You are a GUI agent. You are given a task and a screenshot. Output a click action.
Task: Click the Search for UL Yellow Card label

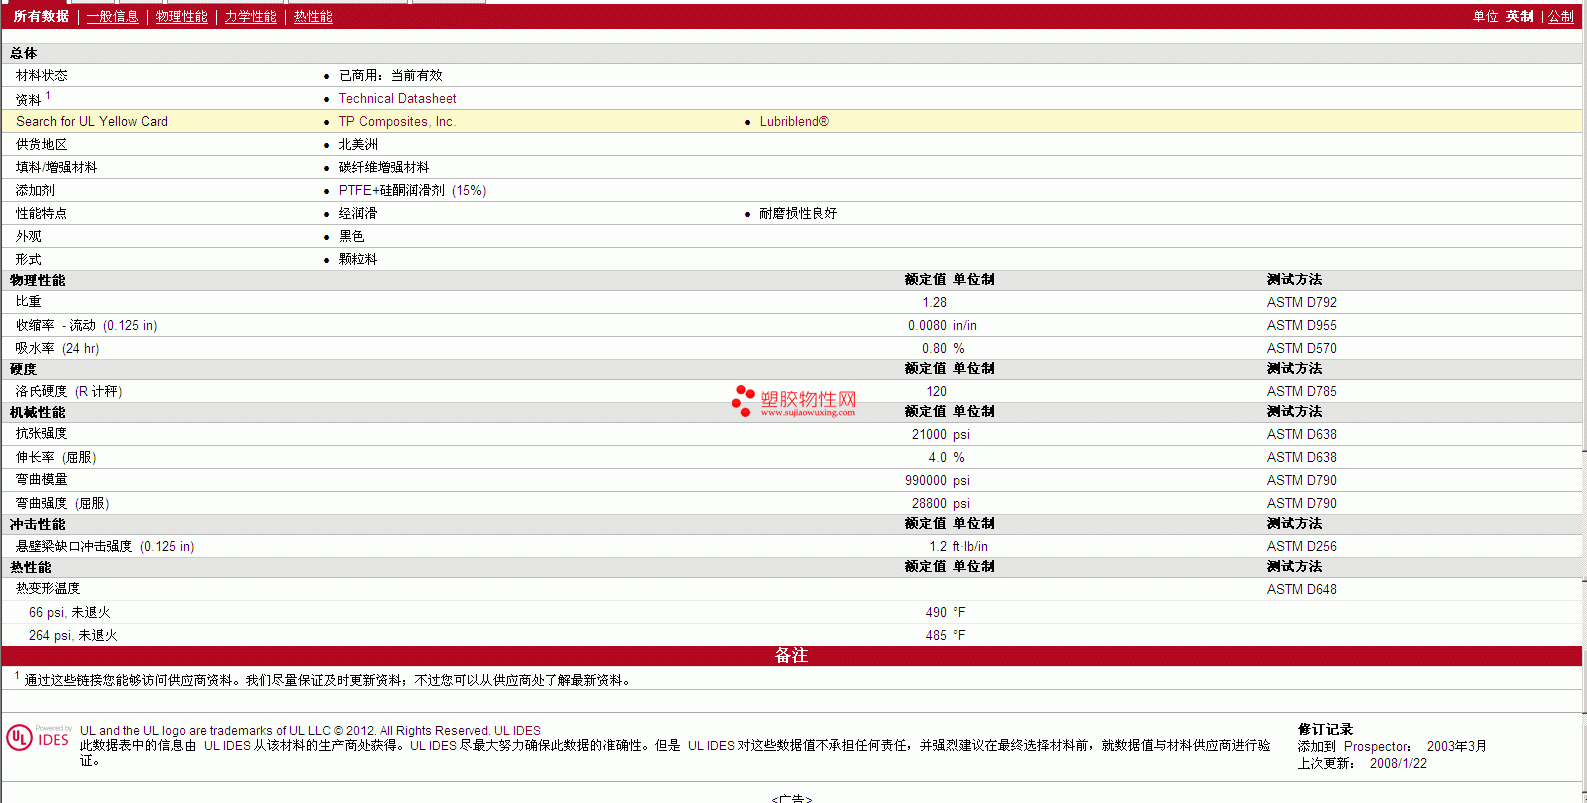pyautogui.click(x=92, y=122)
